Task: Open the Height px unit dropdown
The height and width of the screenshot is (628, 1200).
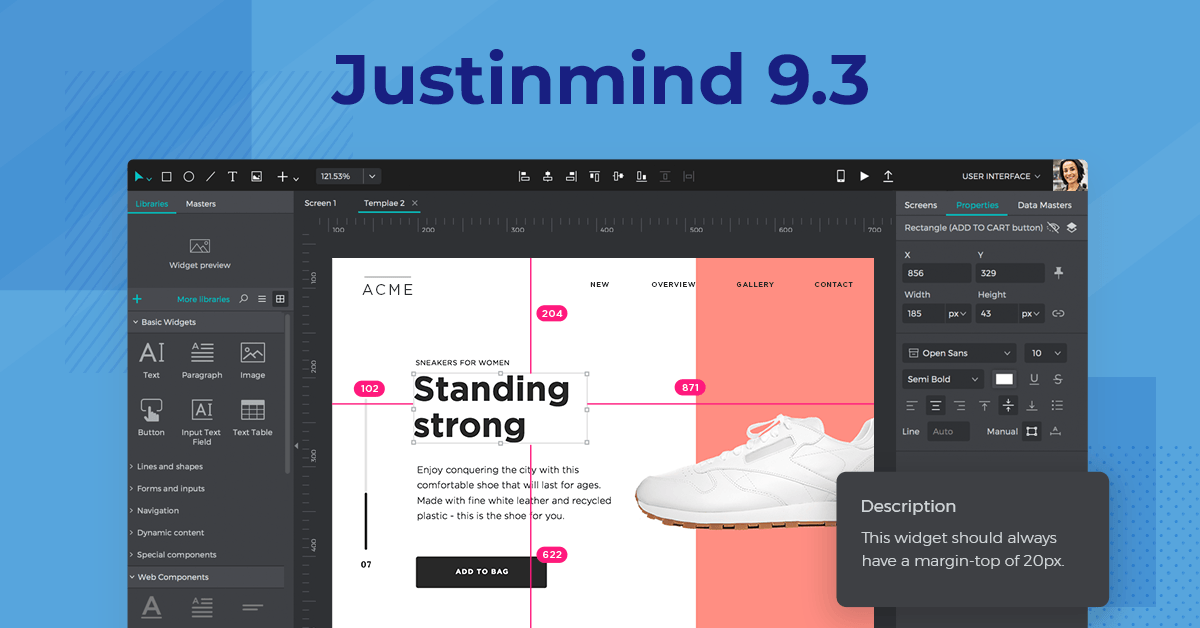Action: [x=1031, y=313]
